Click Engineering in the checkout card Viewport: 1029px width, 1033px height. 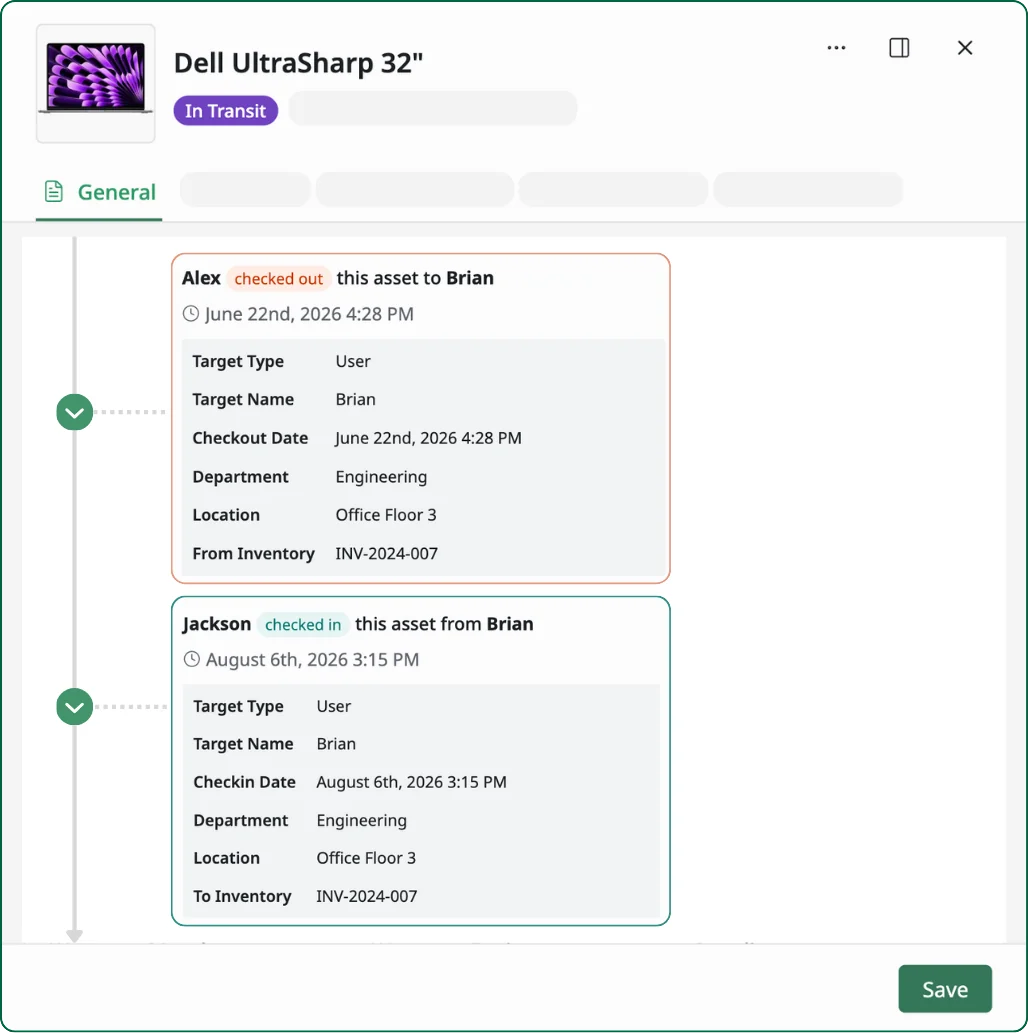(381, 477)
